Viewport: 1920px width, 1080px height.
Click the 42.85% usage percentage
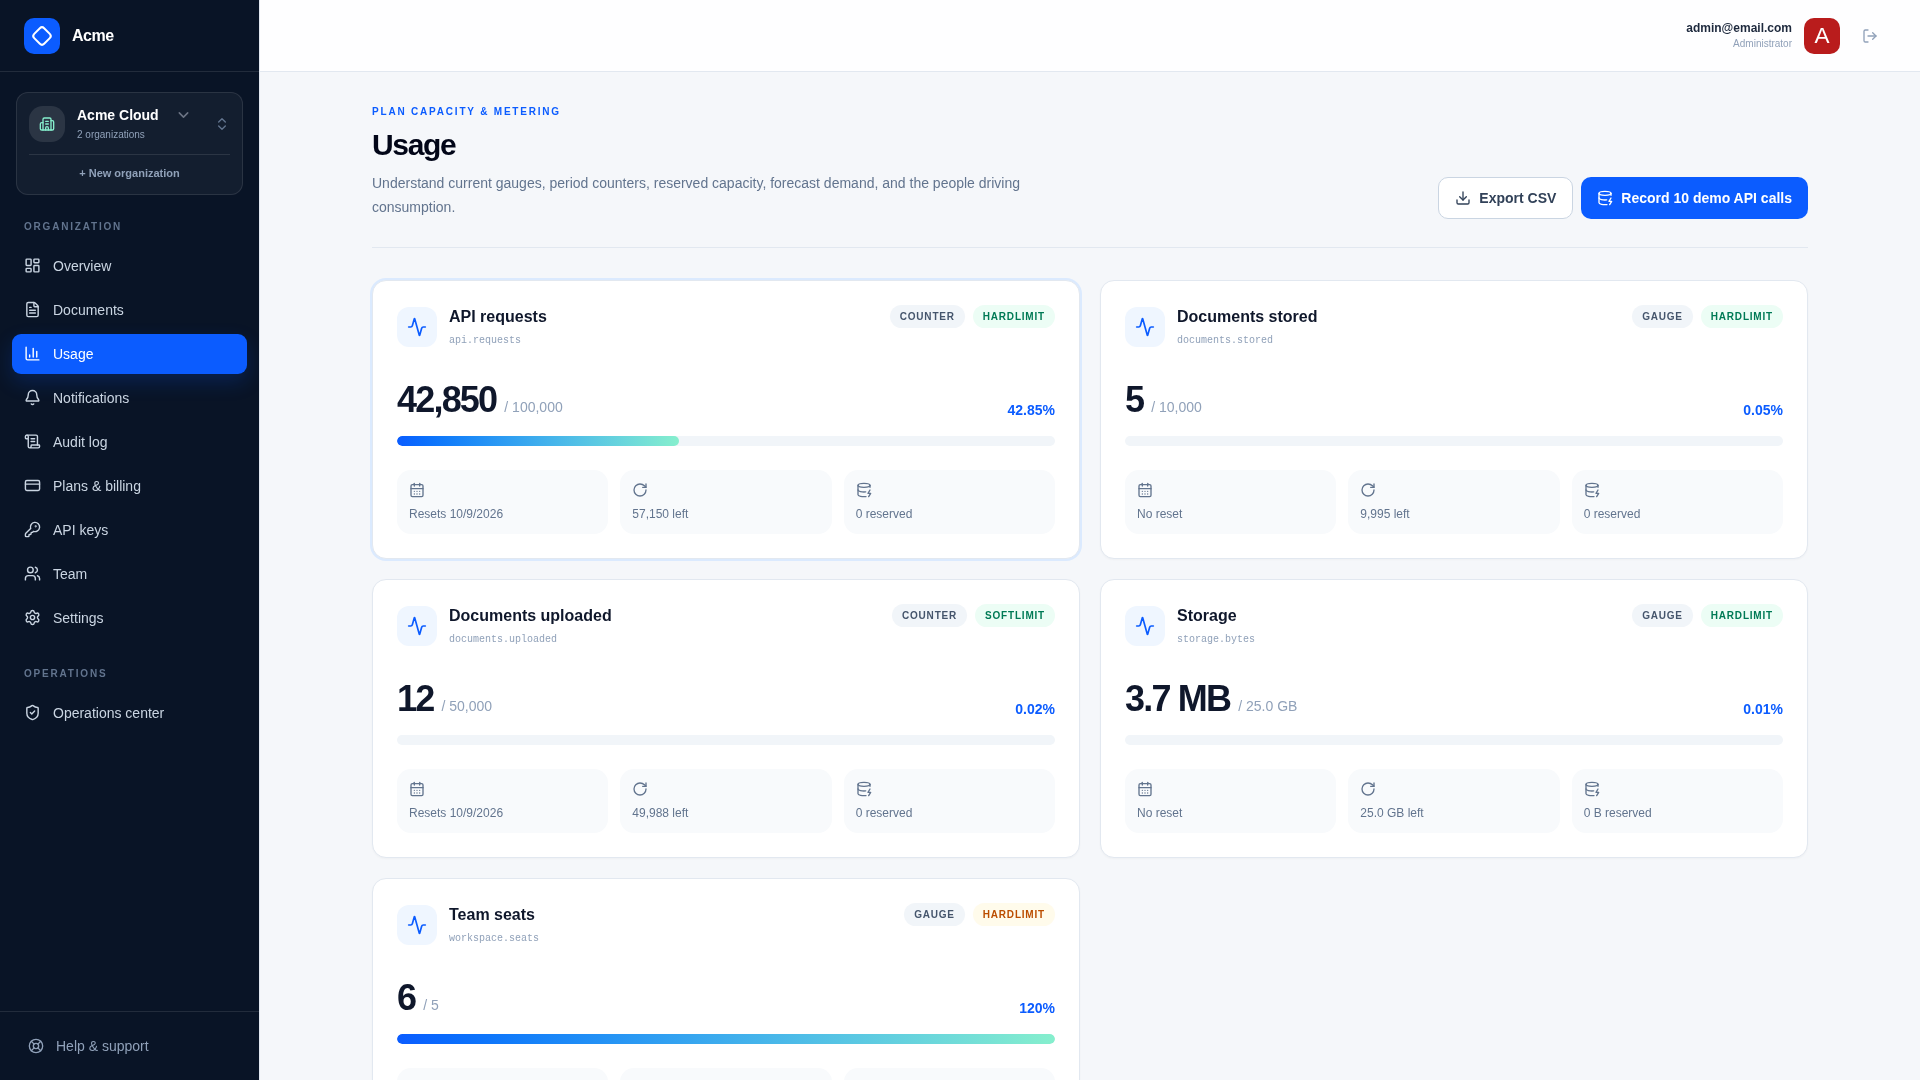[x=1031, y=410]
